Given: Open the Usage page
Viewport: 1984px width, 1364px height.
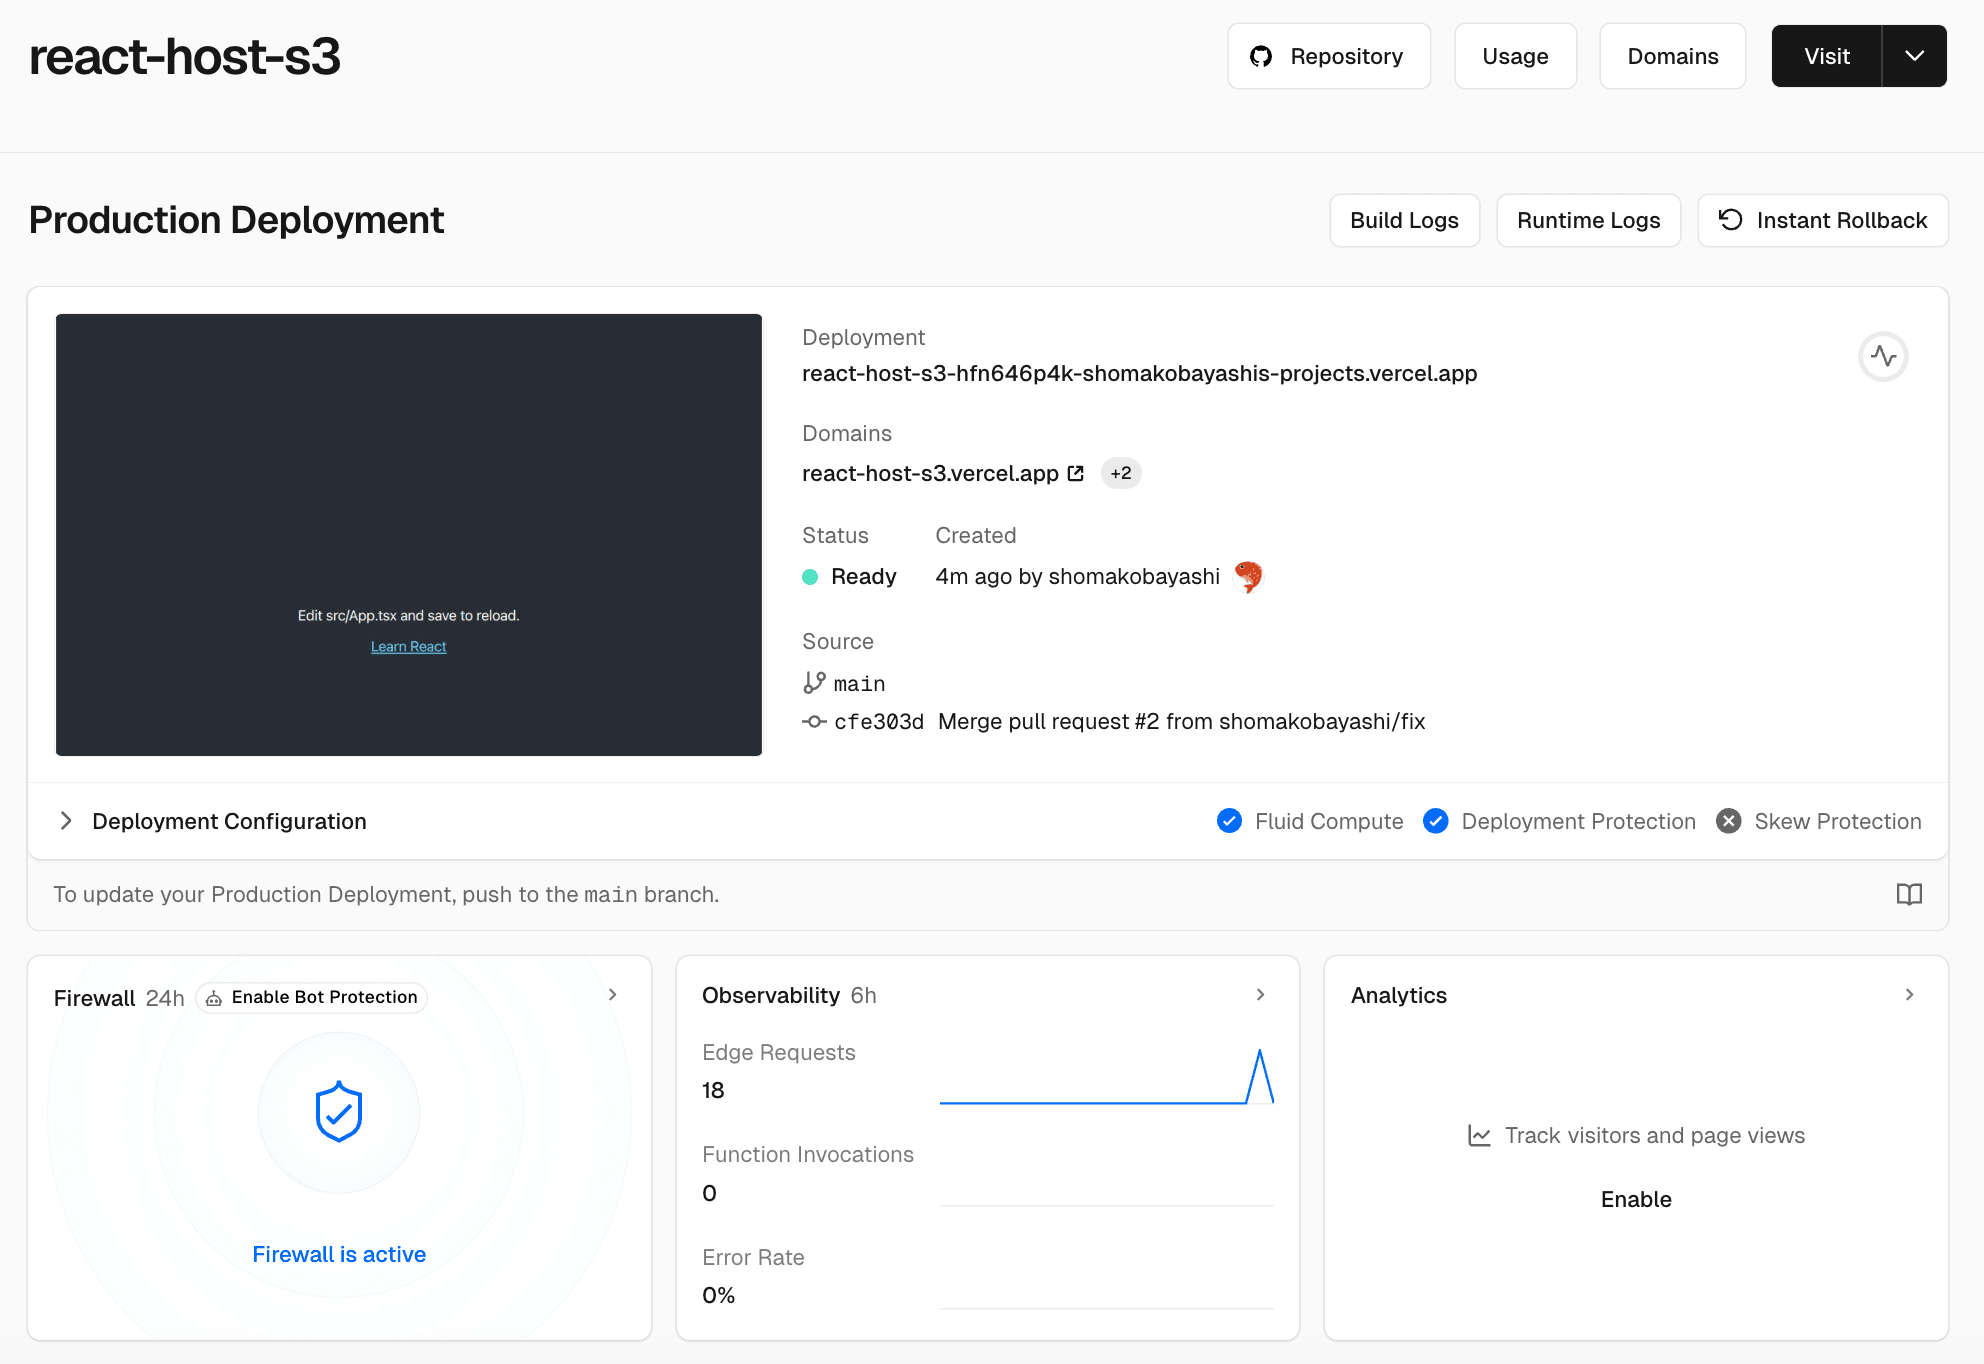Looking at the screenshot, I should (x=1515, y=56).
